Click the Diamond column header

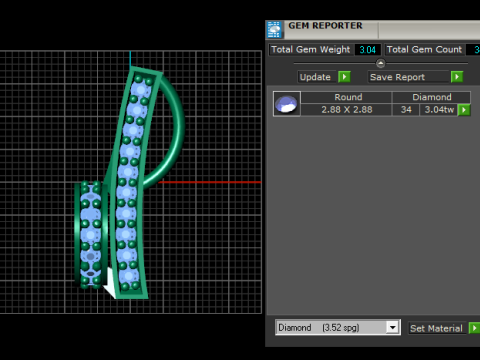431,97
